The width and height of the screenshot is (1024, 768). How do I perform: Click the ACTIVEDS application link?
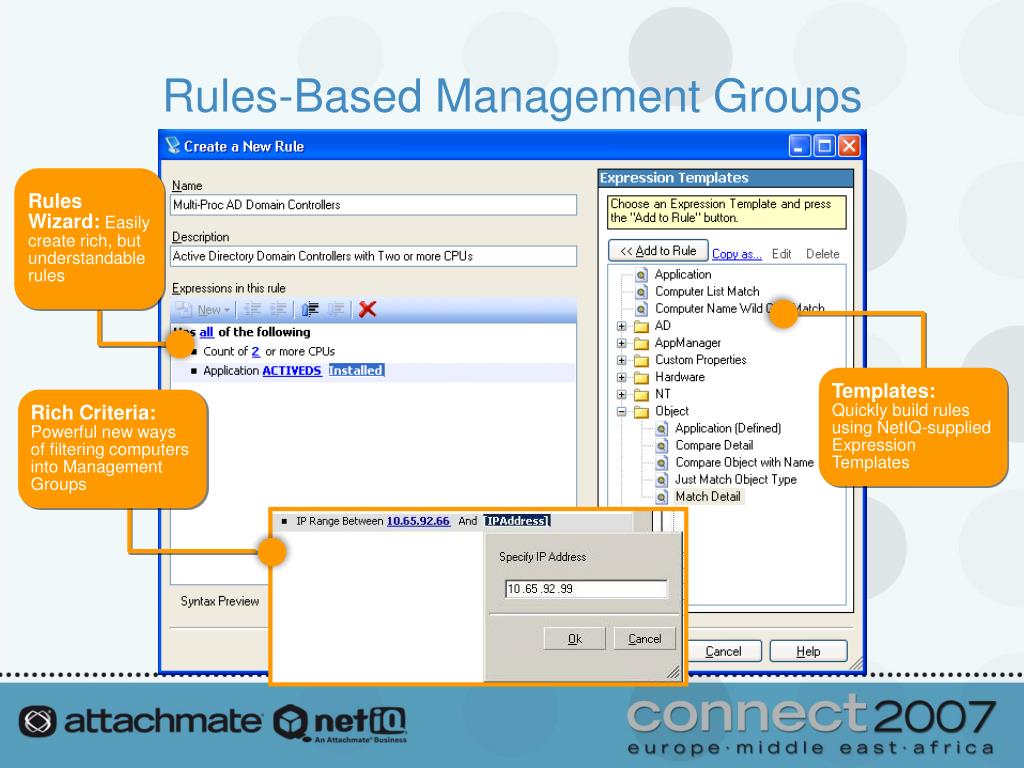[x=292, y=370]
